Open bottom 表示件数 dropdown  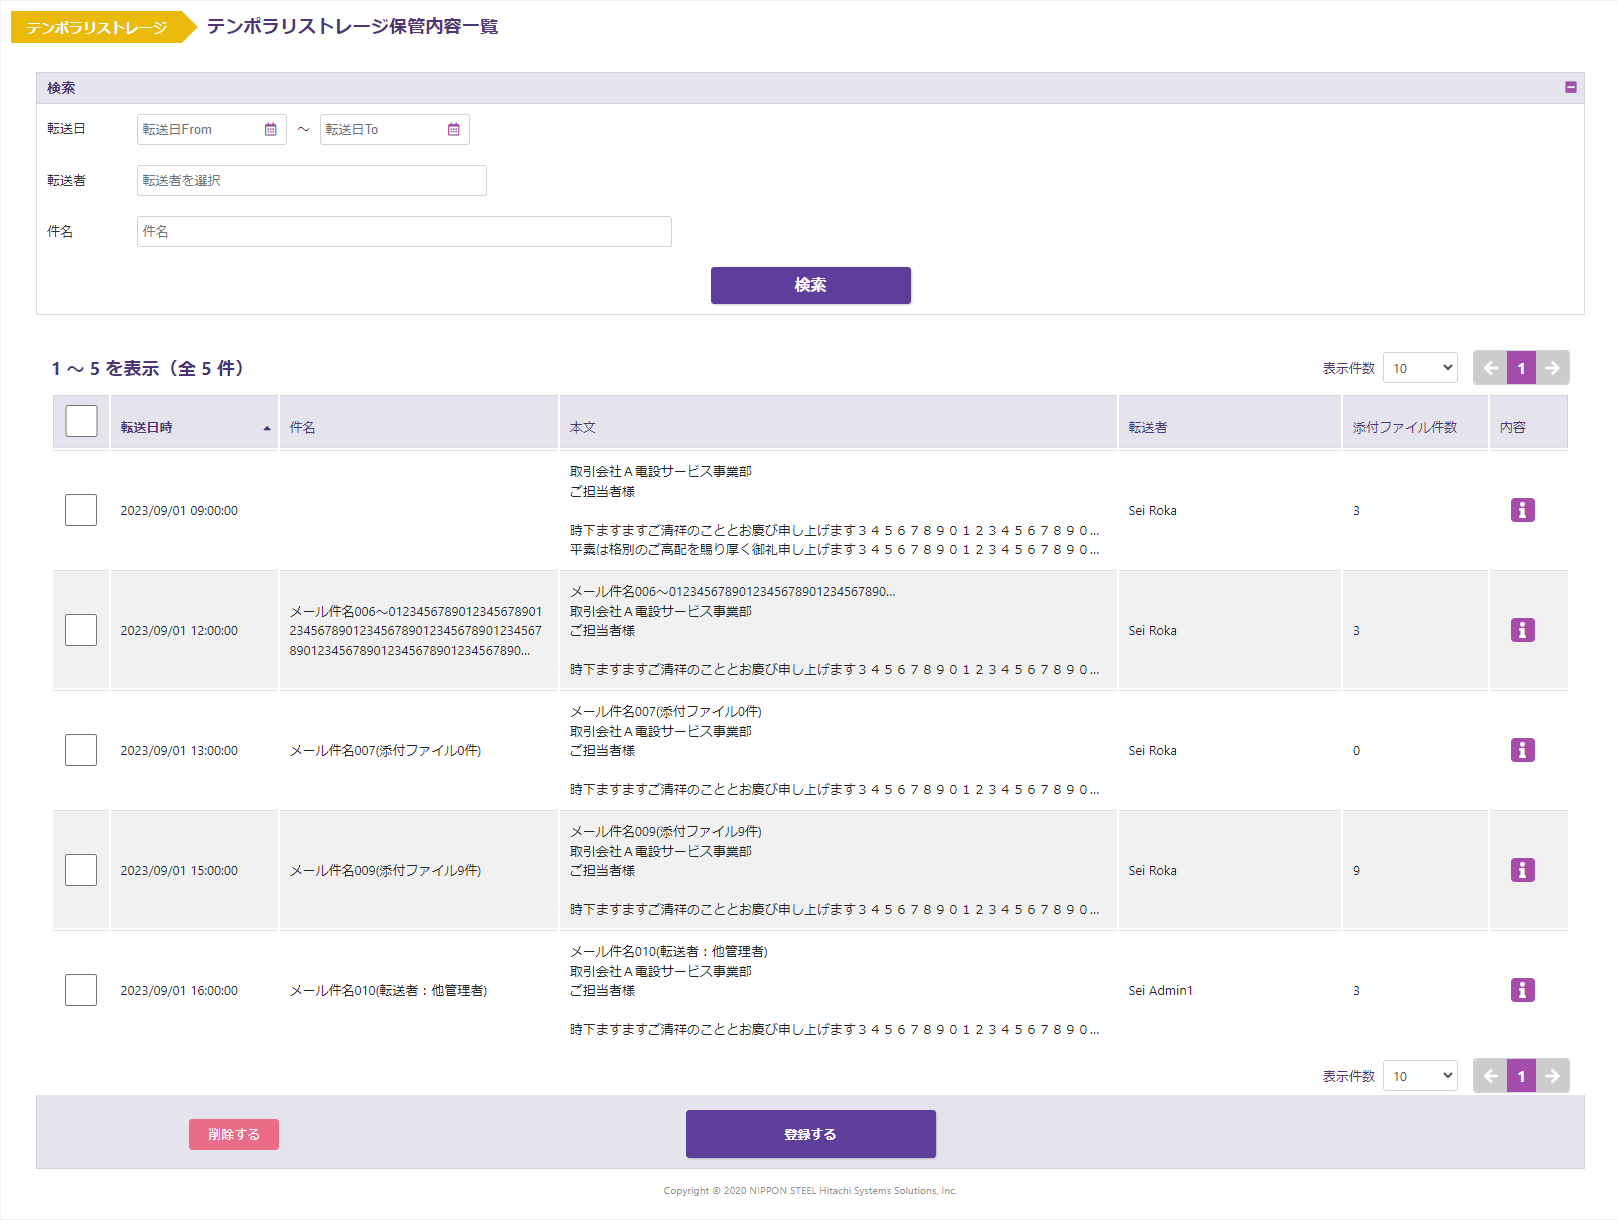click(x=1420, y=1076)
